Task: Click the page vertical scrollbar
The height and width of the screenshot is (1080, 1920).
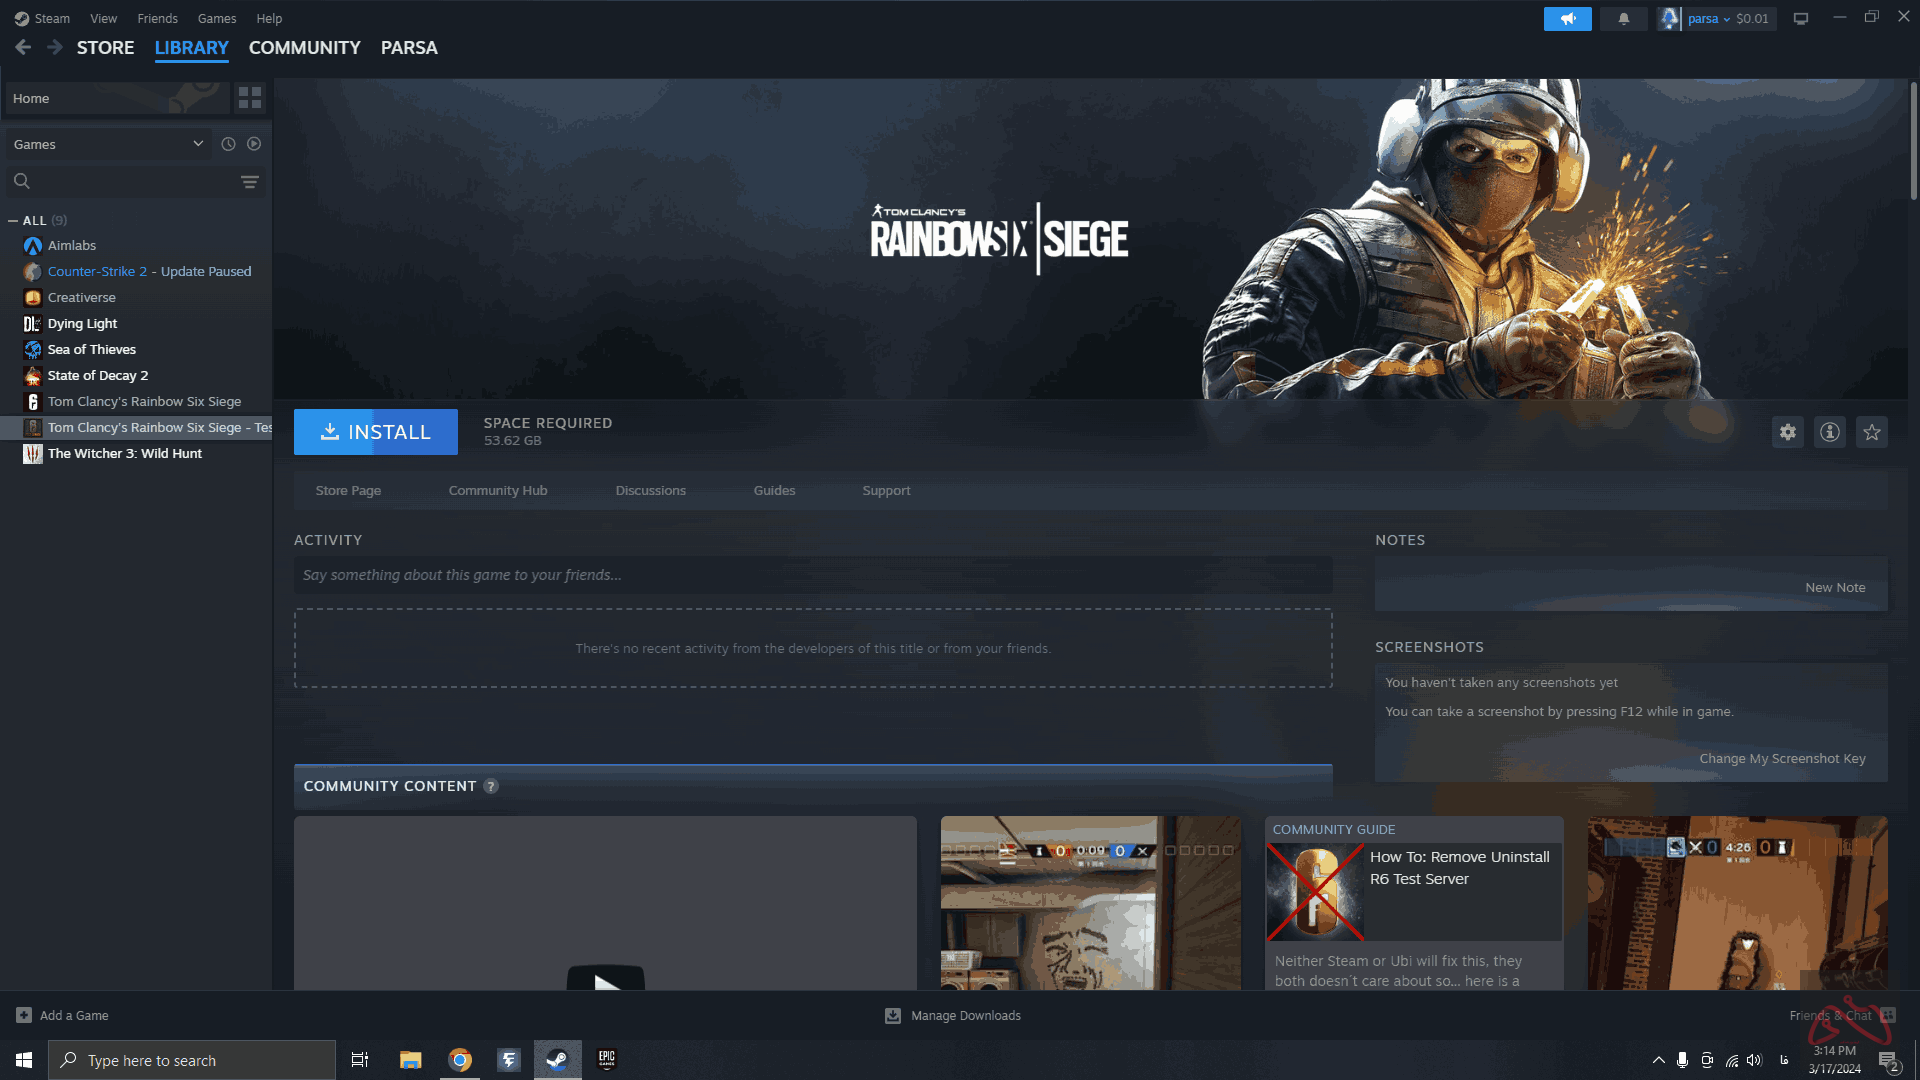Action: (x=1913, y=140)
